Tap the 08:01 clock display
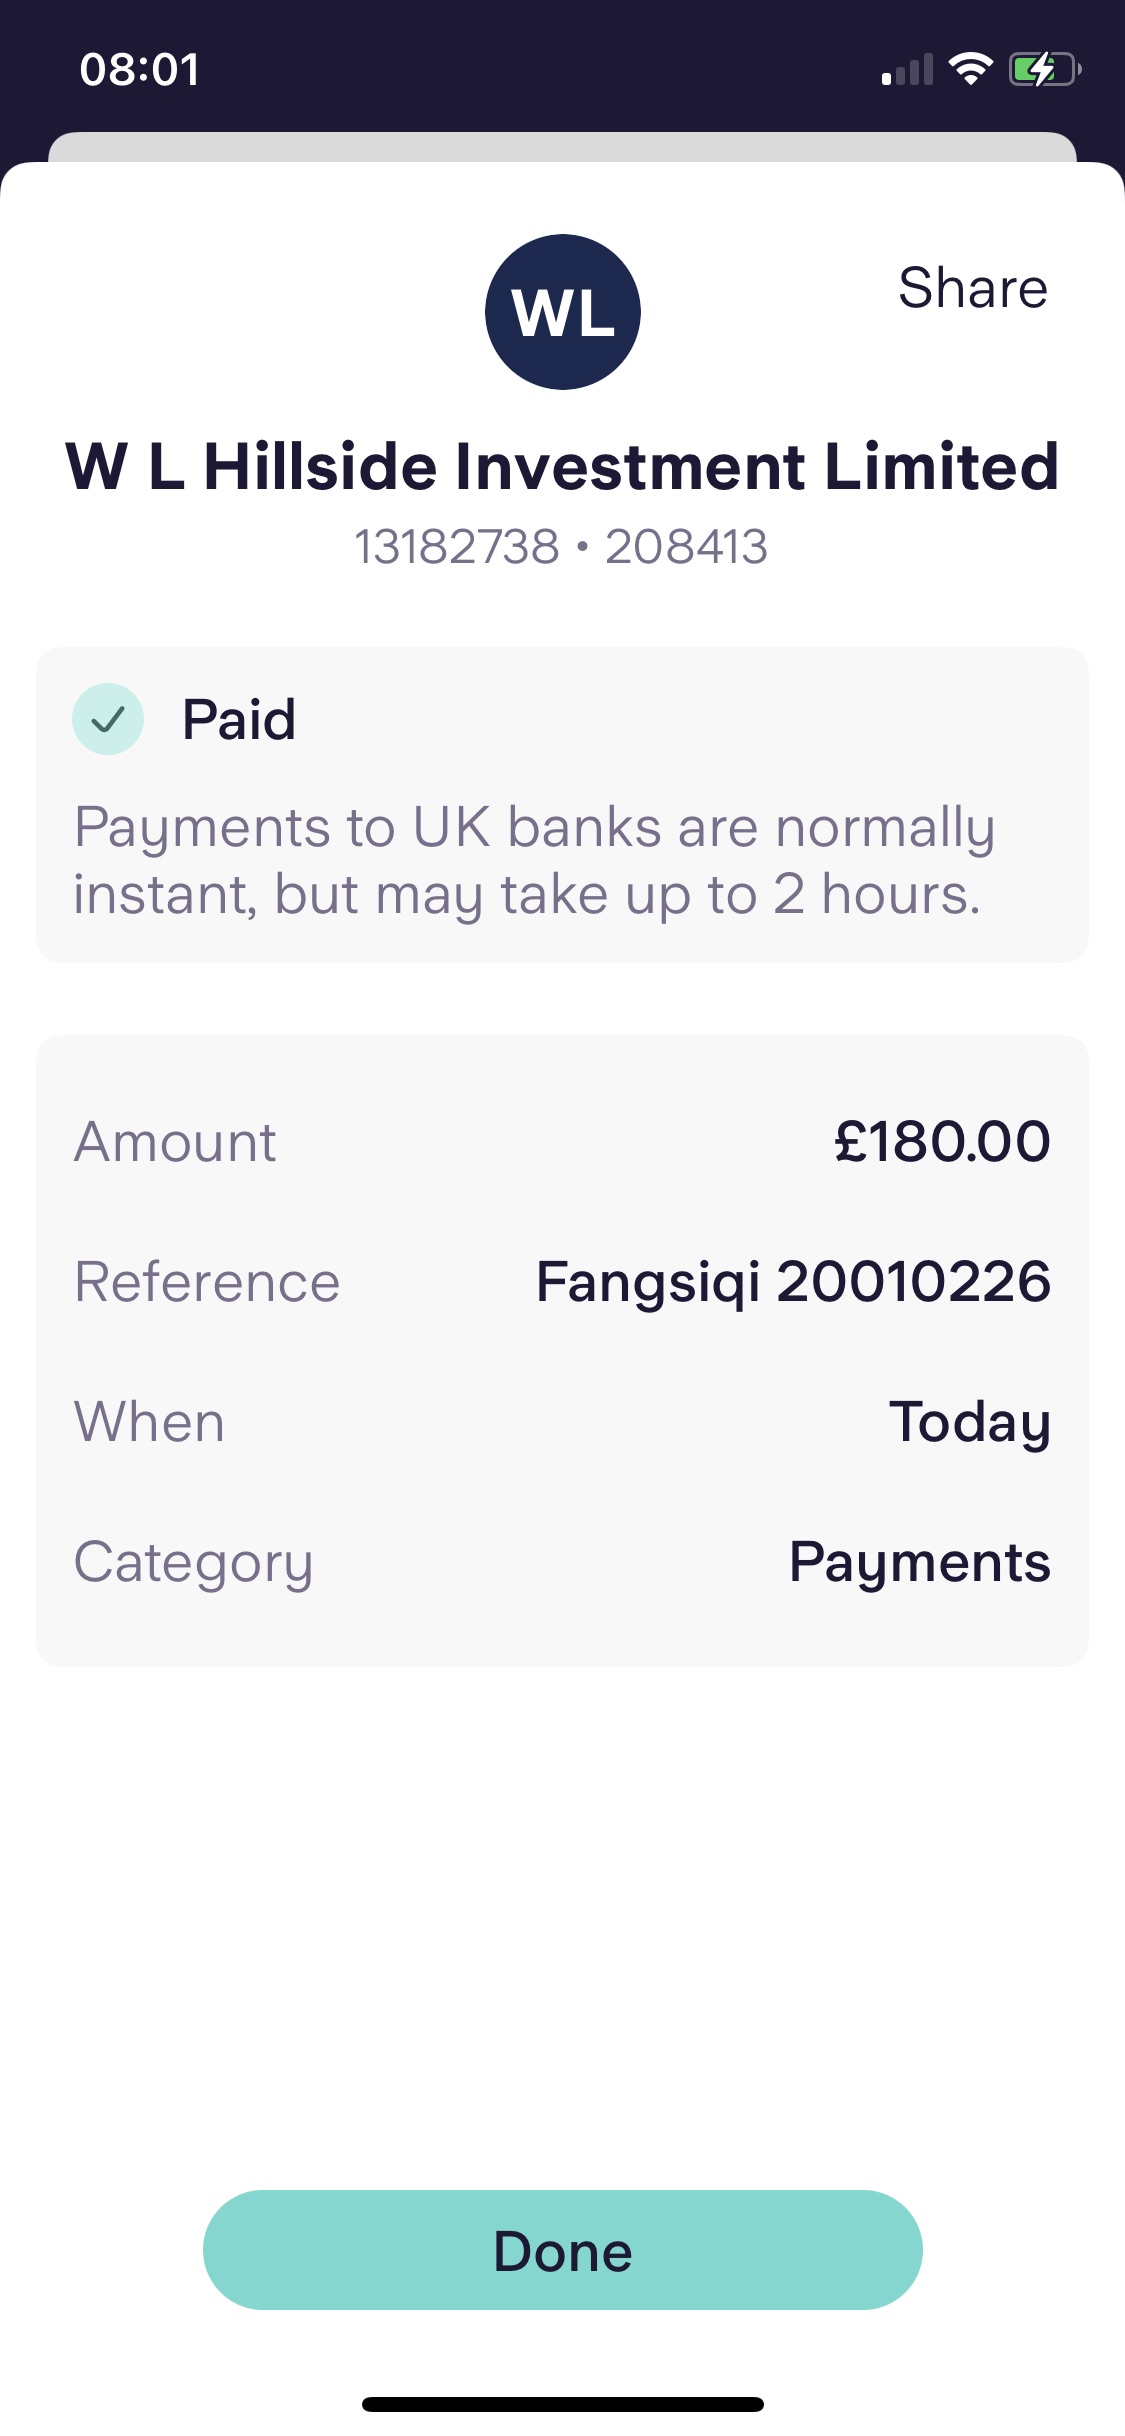The height and width of the screenshot is (2436, 1125). [x=139, y=70]
